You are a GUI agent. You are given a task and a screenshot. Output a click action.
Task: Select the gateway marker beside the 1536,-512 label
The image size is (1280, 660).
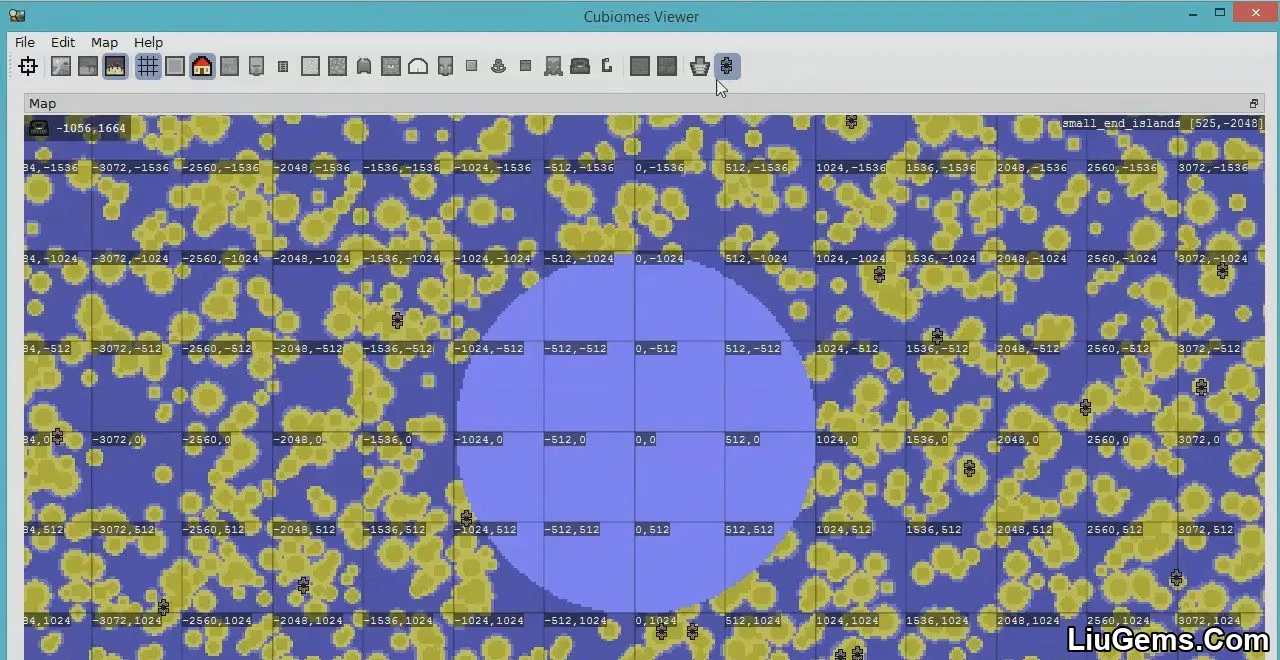[x=937, y=336]
